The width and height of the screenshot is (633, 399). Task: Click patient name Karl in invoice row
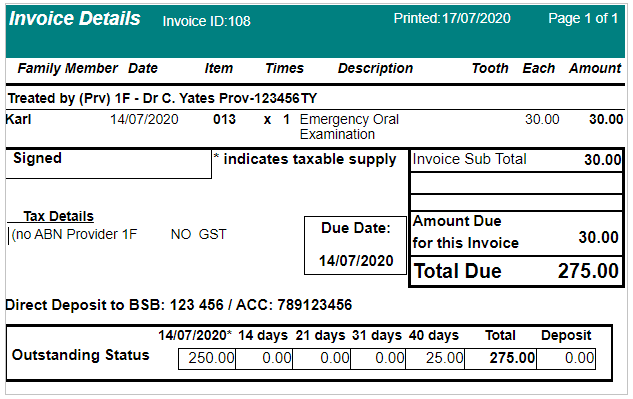tap(18, 119)
